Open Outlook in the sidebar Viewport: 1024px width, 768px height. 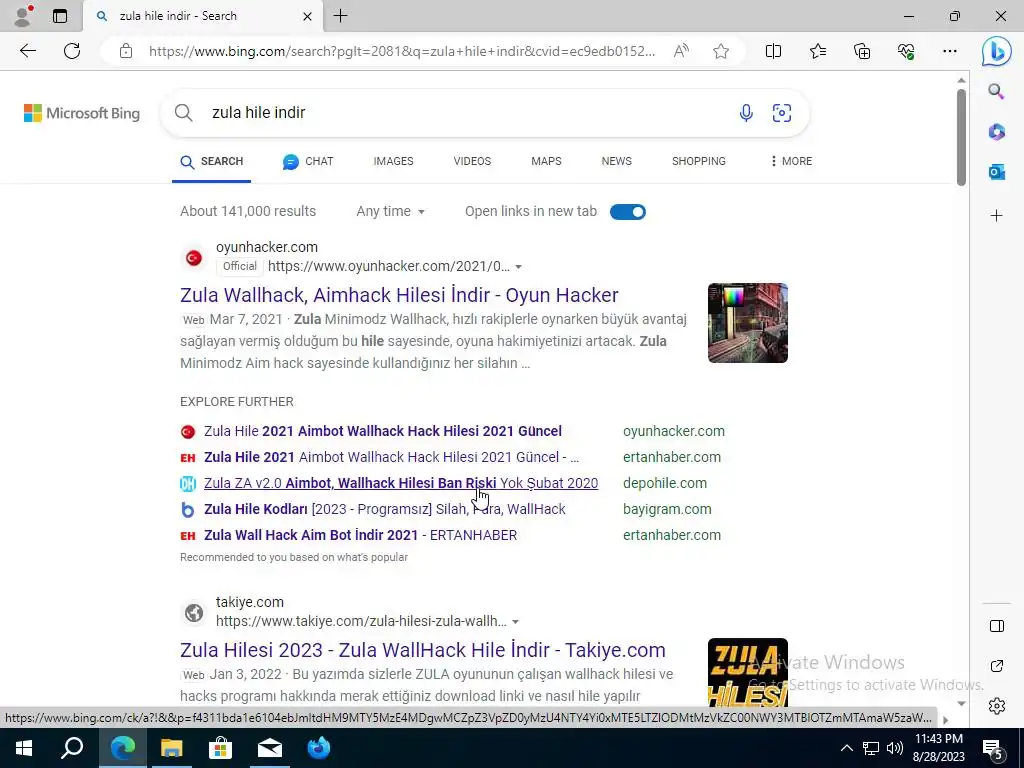[x=996, y=172]
